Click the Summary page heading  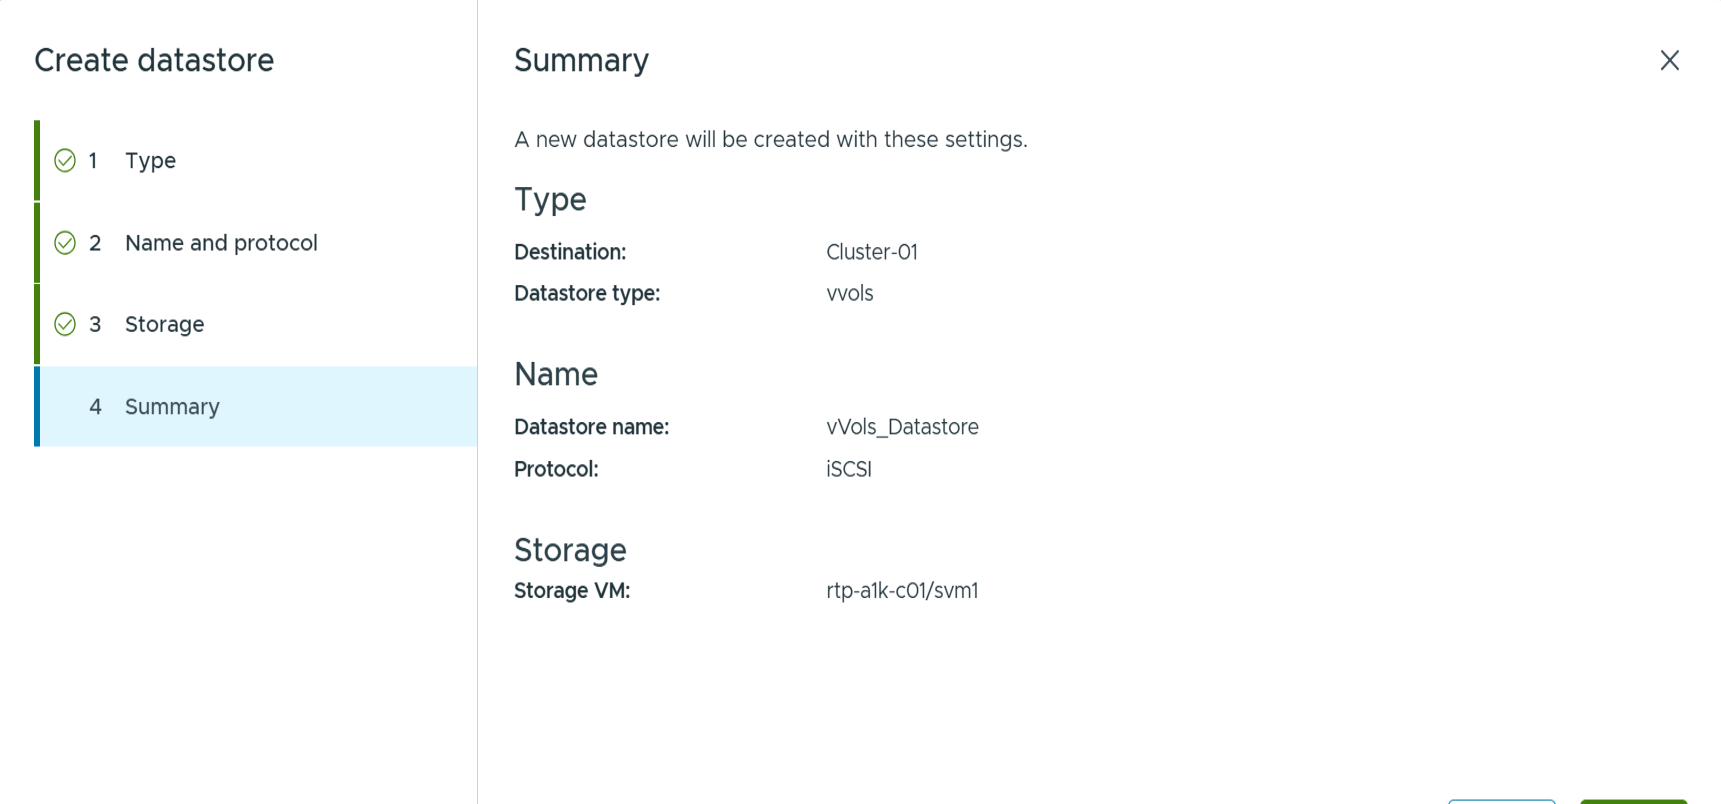pyautogui.click(x=581, y=61)
